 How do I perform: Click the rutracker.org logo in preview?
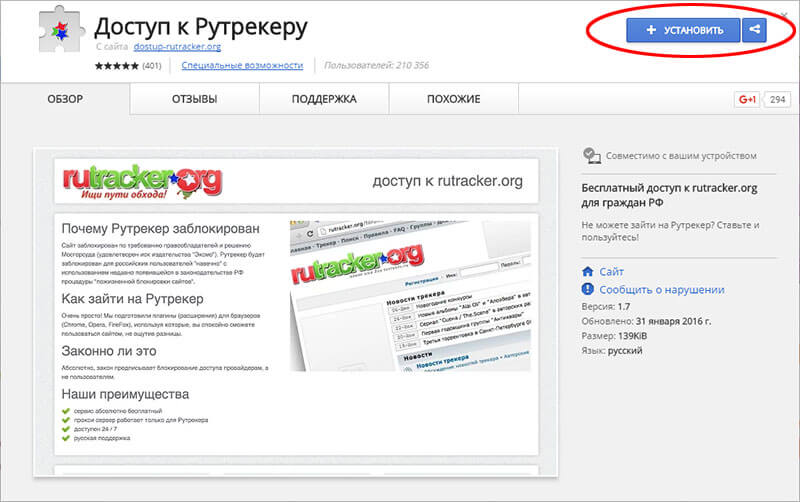(x=142, y=182)
